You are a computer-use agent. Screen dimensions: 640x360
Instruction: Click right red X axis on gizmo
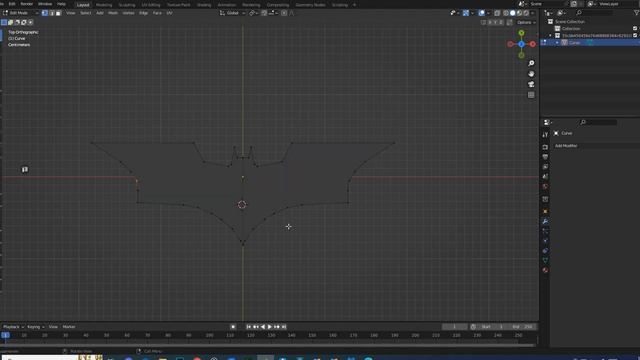(533, 44)
